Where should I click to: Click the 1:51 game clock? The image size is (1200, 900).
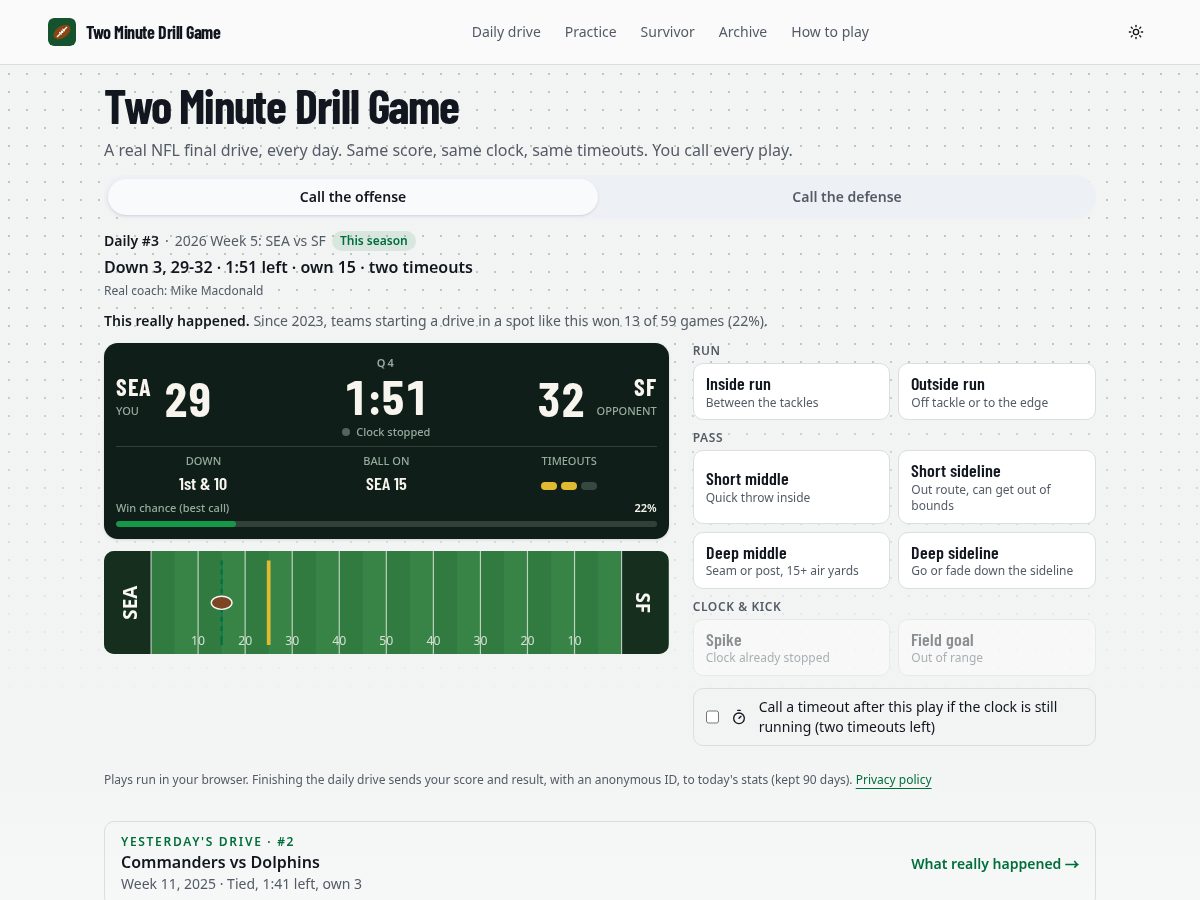tap(386, 398)
